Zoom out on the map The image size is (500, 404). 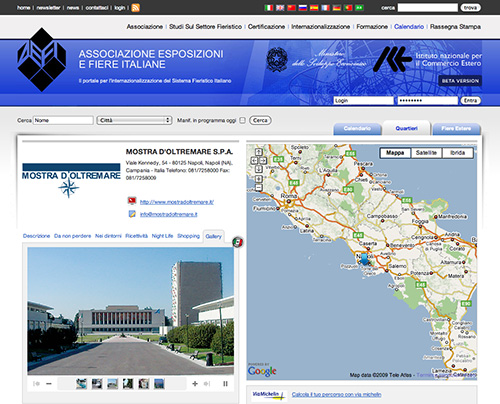pyautogui.click(x=259, y=188)
